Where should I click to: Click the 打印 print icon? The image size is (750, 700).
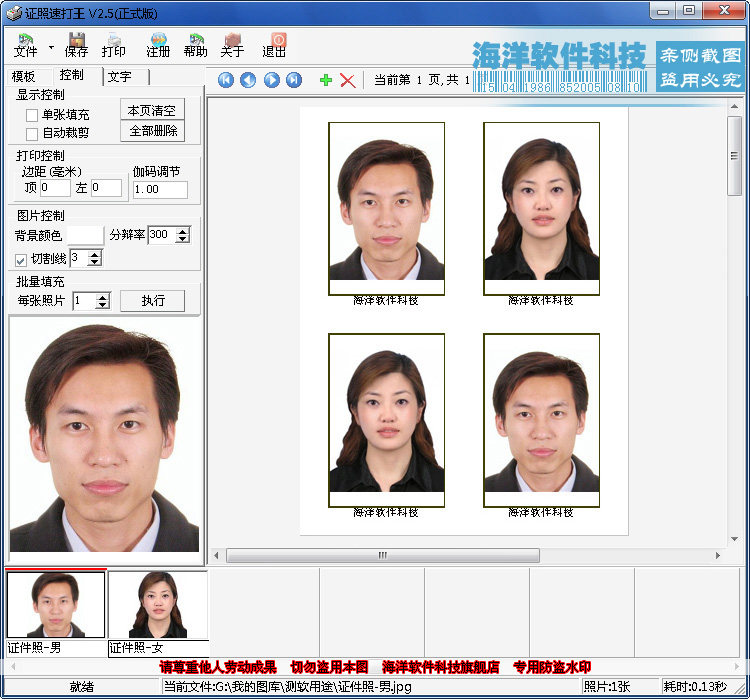pos(113,45)
